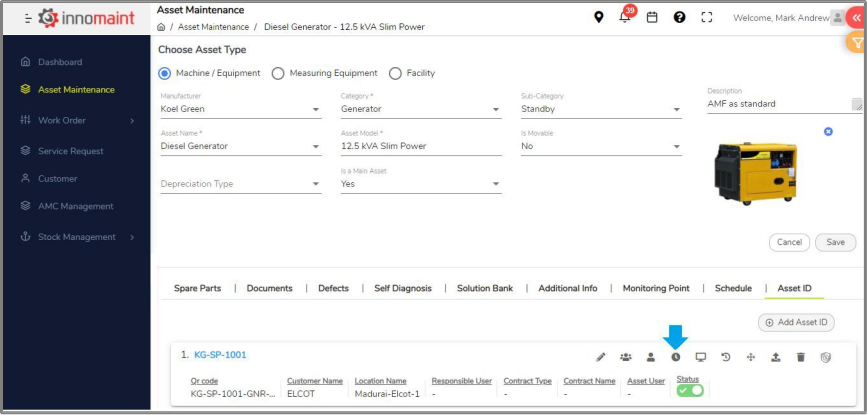The image size is (867, 415).
Task: Switch to the Spare Parts tab
Action: tap(197, 288)
